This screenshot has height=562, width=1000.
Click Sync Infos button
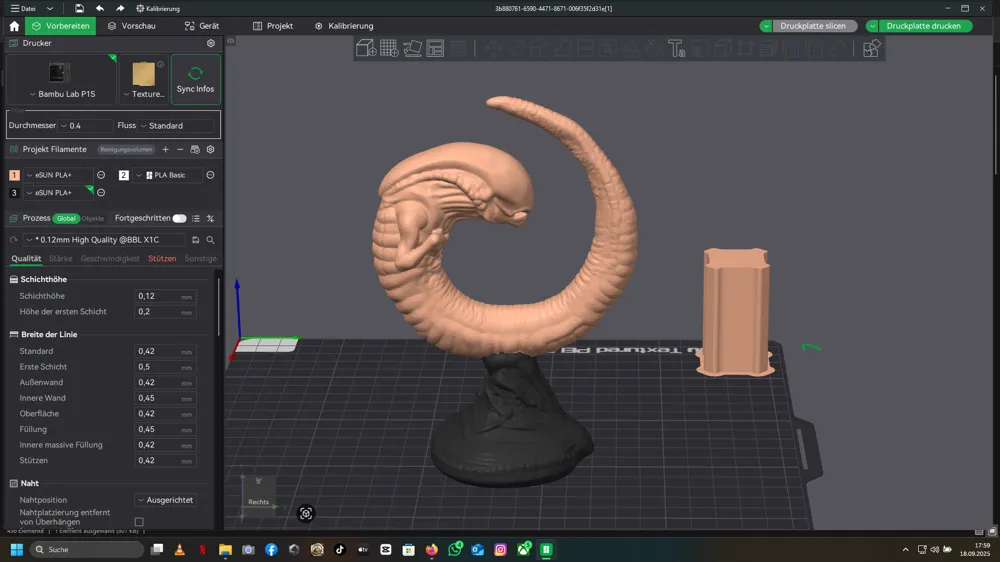pyautogui.click(x=196, y=79)
